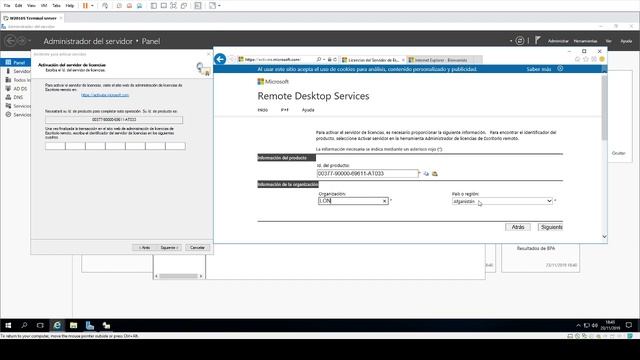Screen dimensions: 640x360
Task: Click Server Manager forward navigation arrow
Action: click(22, 41)
